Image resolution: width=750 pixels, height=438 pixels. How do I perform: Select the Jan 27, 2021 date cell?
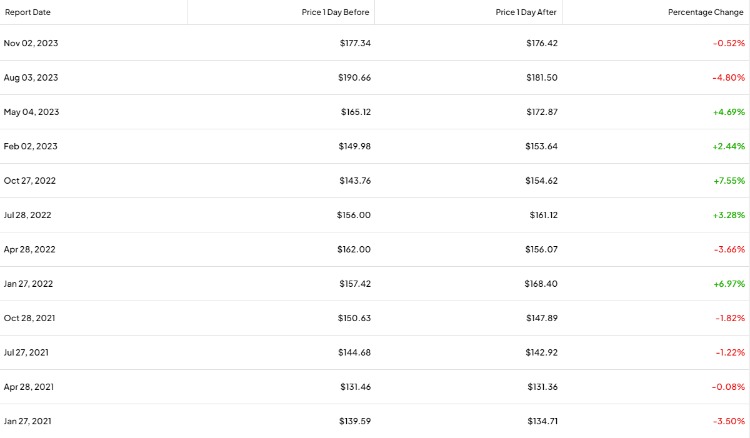(28, 421)
